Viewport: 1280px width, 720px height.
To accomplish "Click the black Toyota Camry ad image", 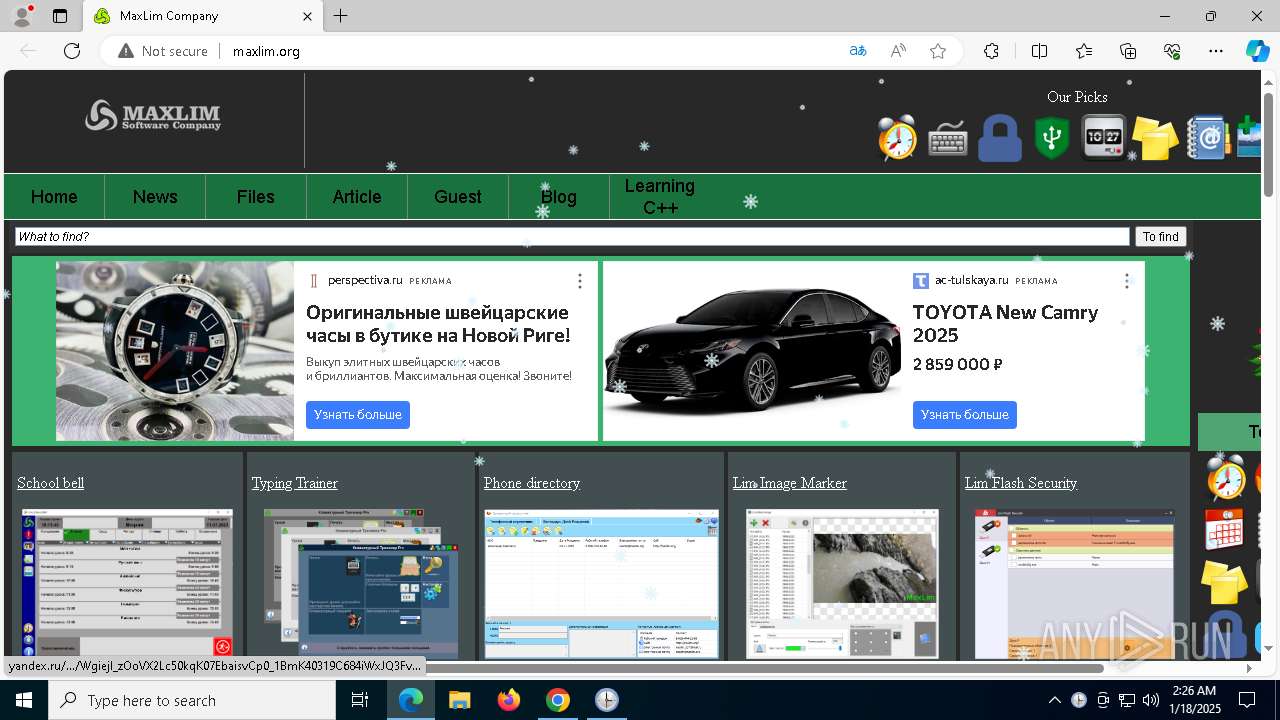I will (x=753, y=351).
